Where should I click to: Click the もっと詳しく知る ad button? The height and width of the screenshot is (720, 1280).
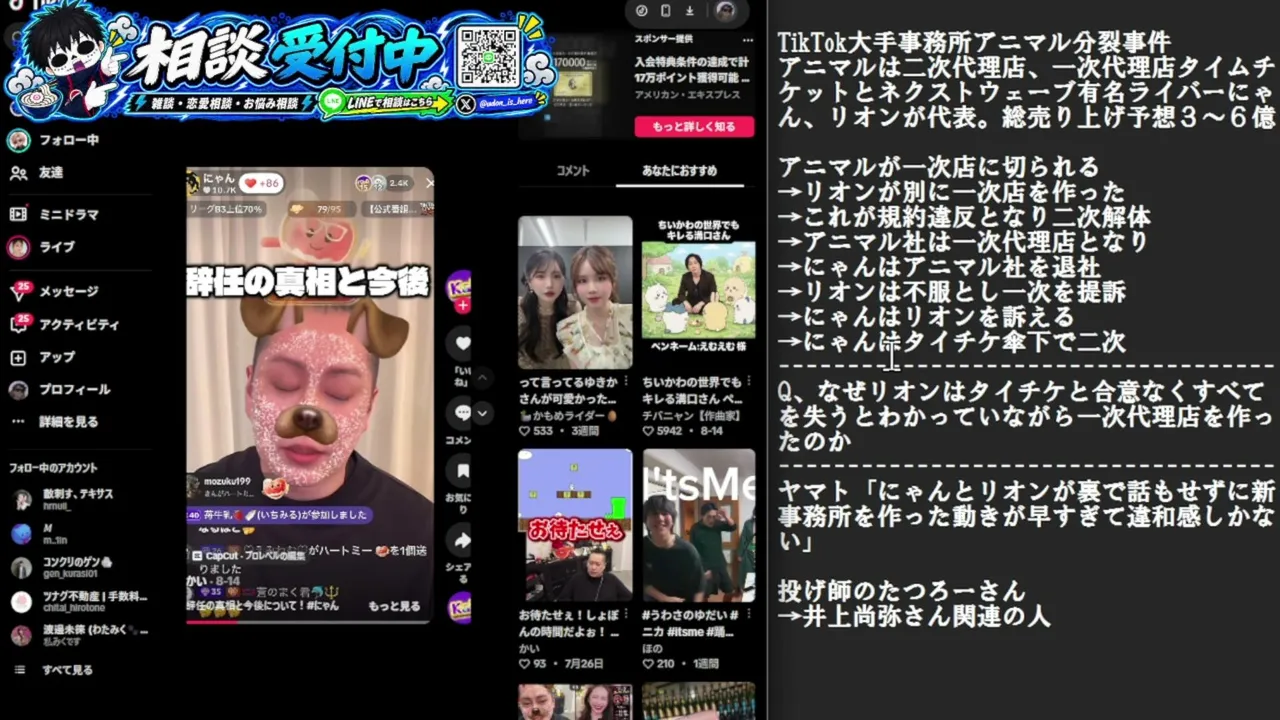pos(694,127)
